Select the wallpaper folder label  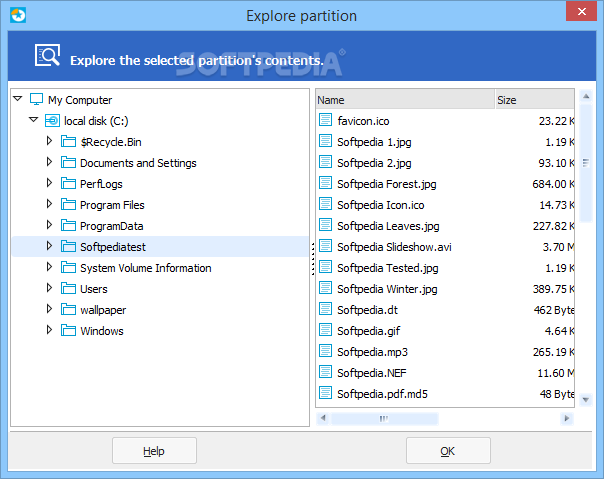(x=103, y=310)
